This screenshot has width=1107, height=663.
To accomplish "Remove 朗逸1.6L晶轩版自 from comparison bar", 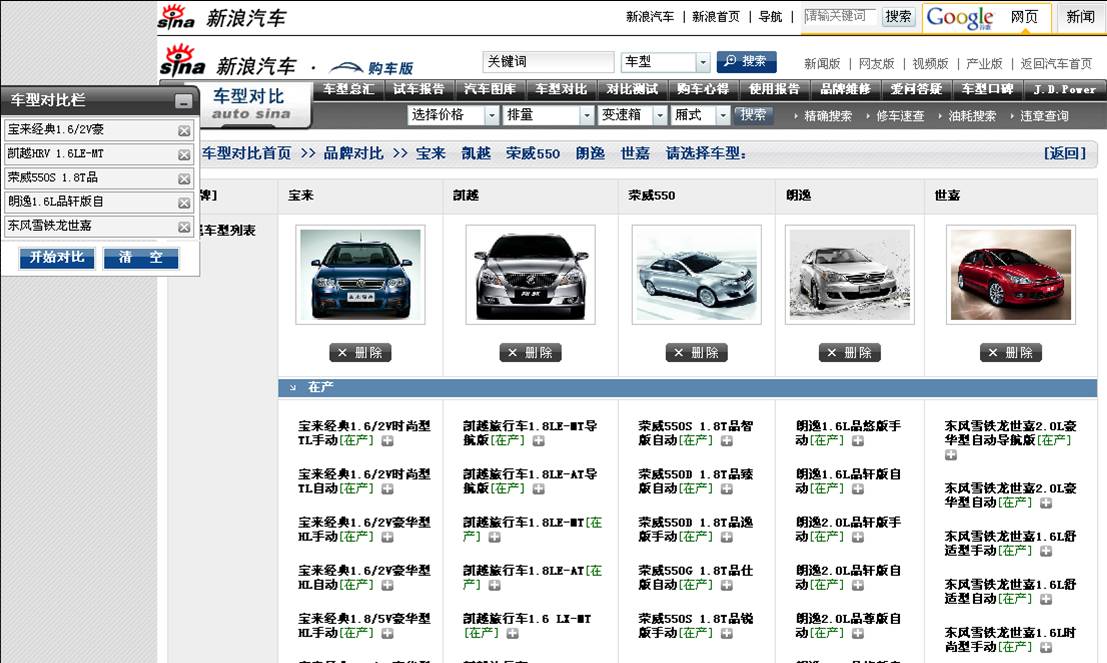I will tap(184, 203).
